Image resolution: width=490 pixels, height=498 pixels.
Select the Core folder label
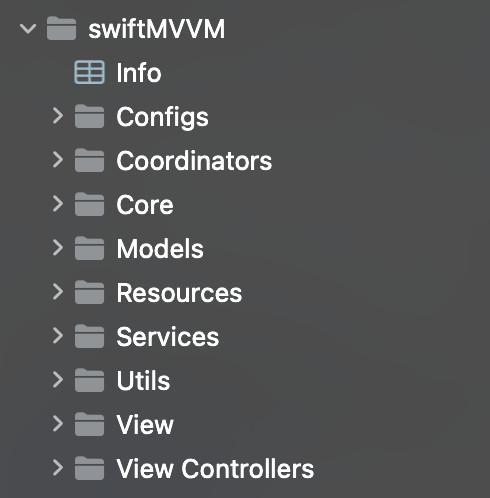[145, 205]
